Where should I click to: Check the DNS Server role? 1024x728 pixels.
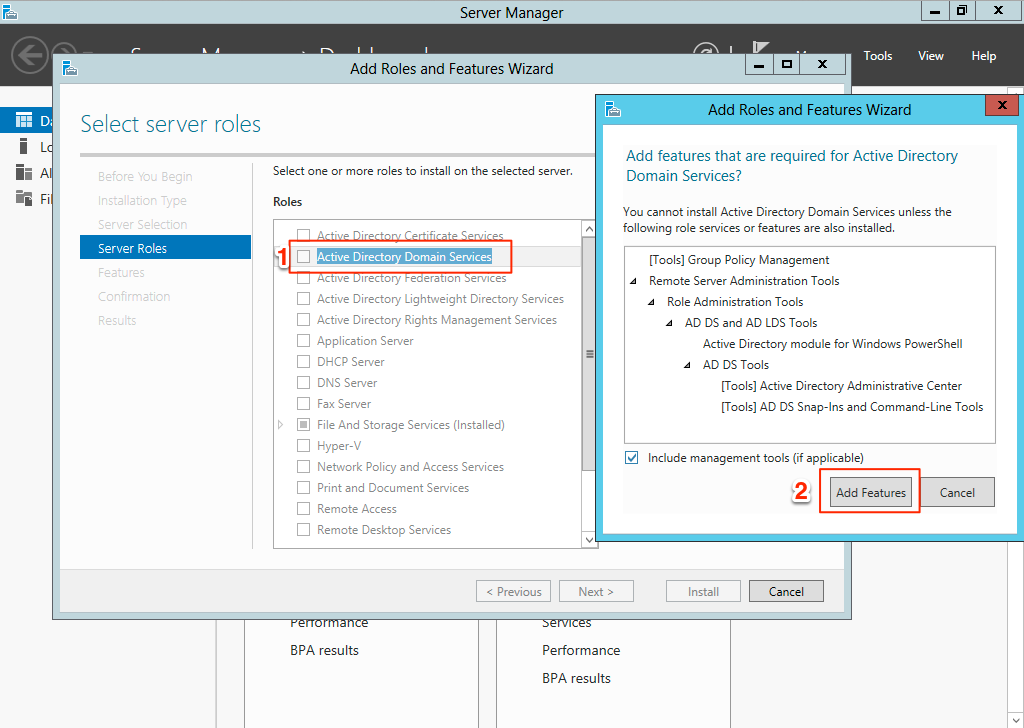[x=303, y=382]
